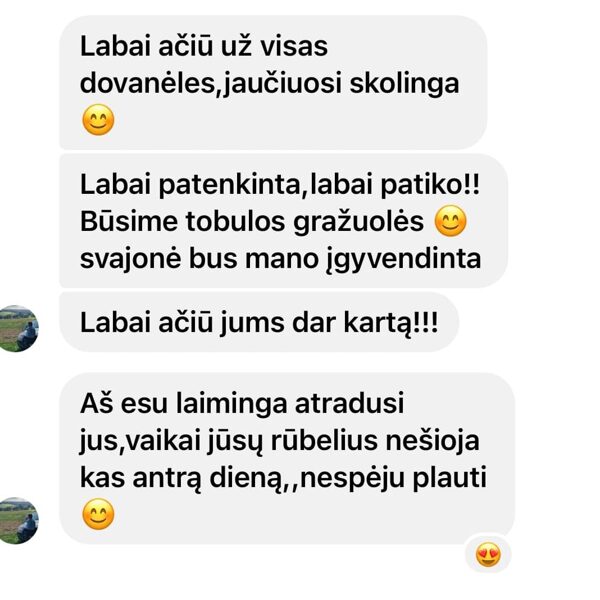The width and height of the screenshot is (600, 600).
Task: Click the text 'kas antrą dieną,,nespėju plauti'
Action: pos(283,478)
